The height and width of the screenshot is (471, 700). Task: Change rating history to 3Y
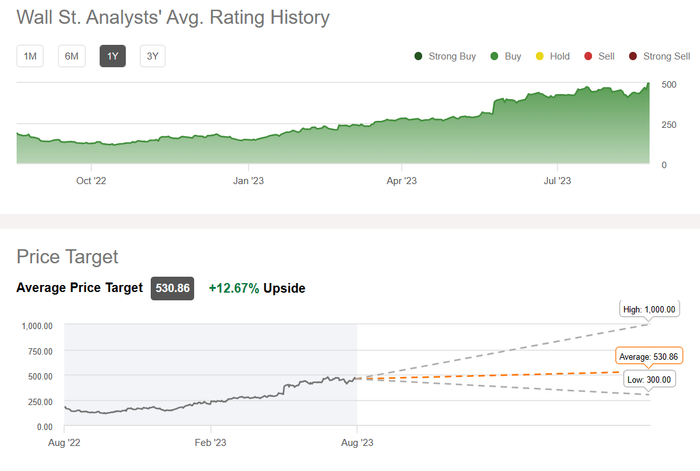click(152, 56)
